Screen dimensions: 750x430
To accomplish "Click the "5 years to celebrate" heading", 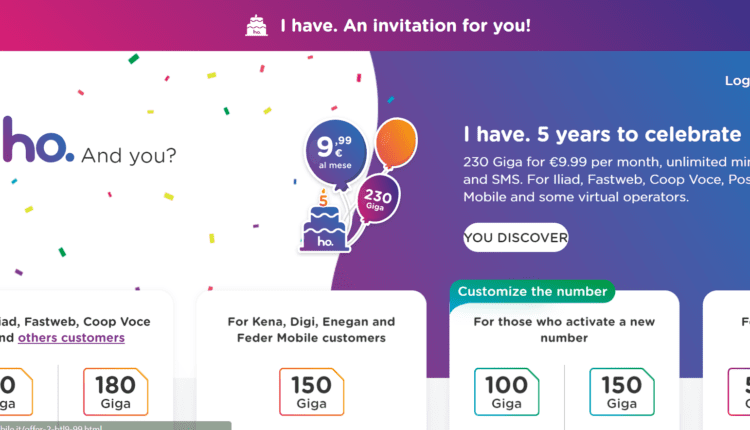I will click(603, 135).
